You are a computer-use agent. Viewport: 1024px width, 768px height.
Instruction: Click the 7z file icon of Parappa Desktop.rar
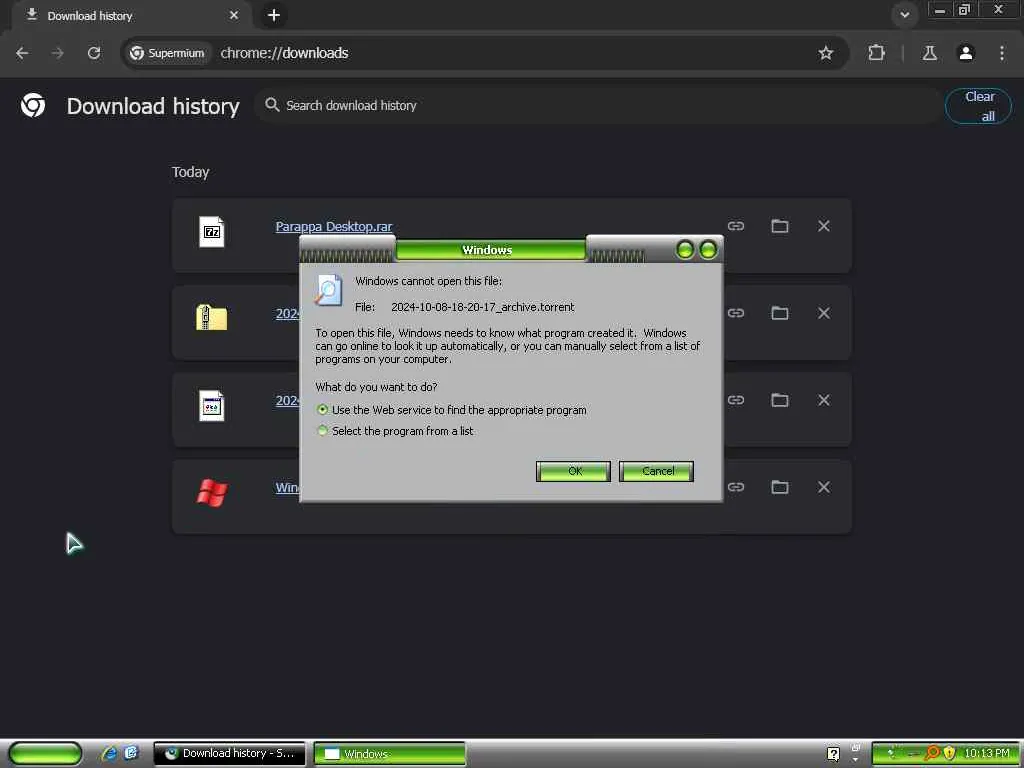(212, 232)
